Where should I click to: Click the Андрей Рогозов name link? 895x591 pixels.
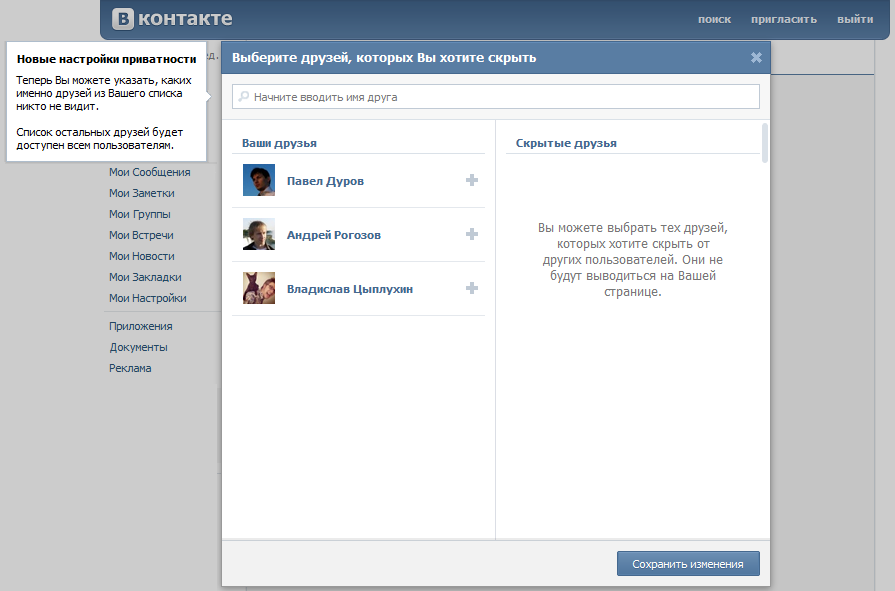[x=334, y=235]
